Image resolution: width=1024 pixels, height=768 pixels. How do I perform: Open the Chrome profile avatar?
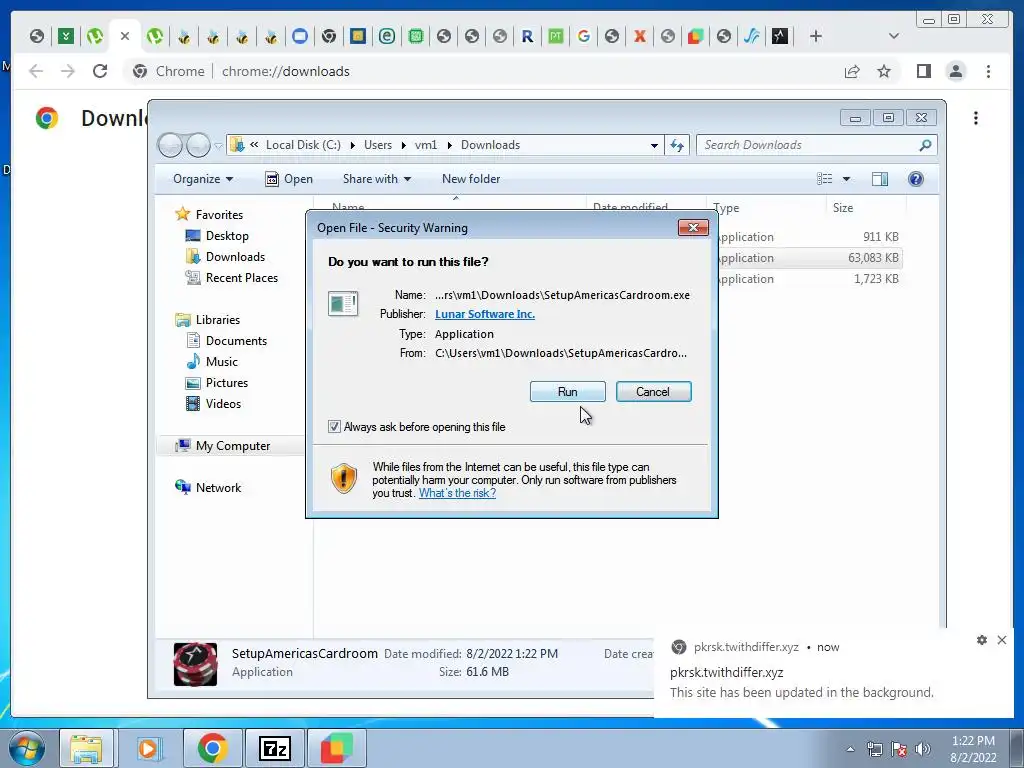(x=955, y=71)
